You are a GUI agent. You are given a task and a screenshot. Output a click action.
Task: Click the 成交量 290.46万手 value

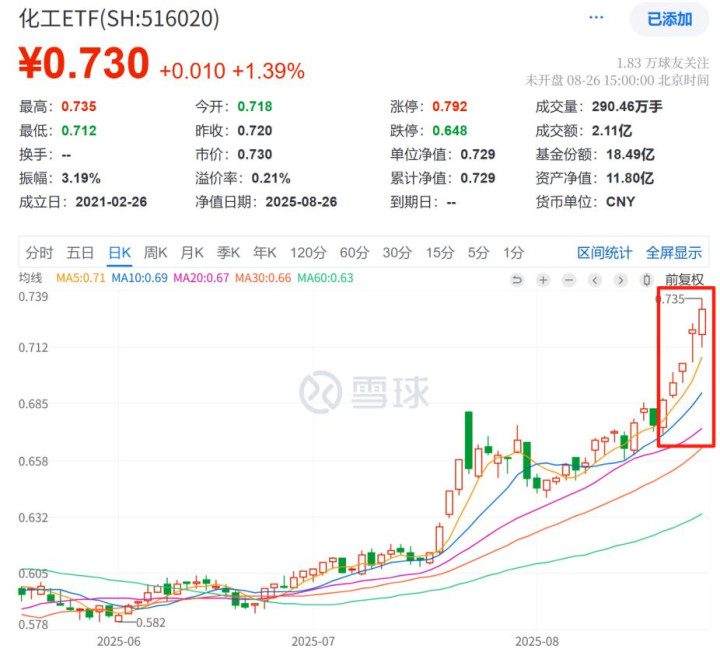pyautogui.click(x=627, y=107)
